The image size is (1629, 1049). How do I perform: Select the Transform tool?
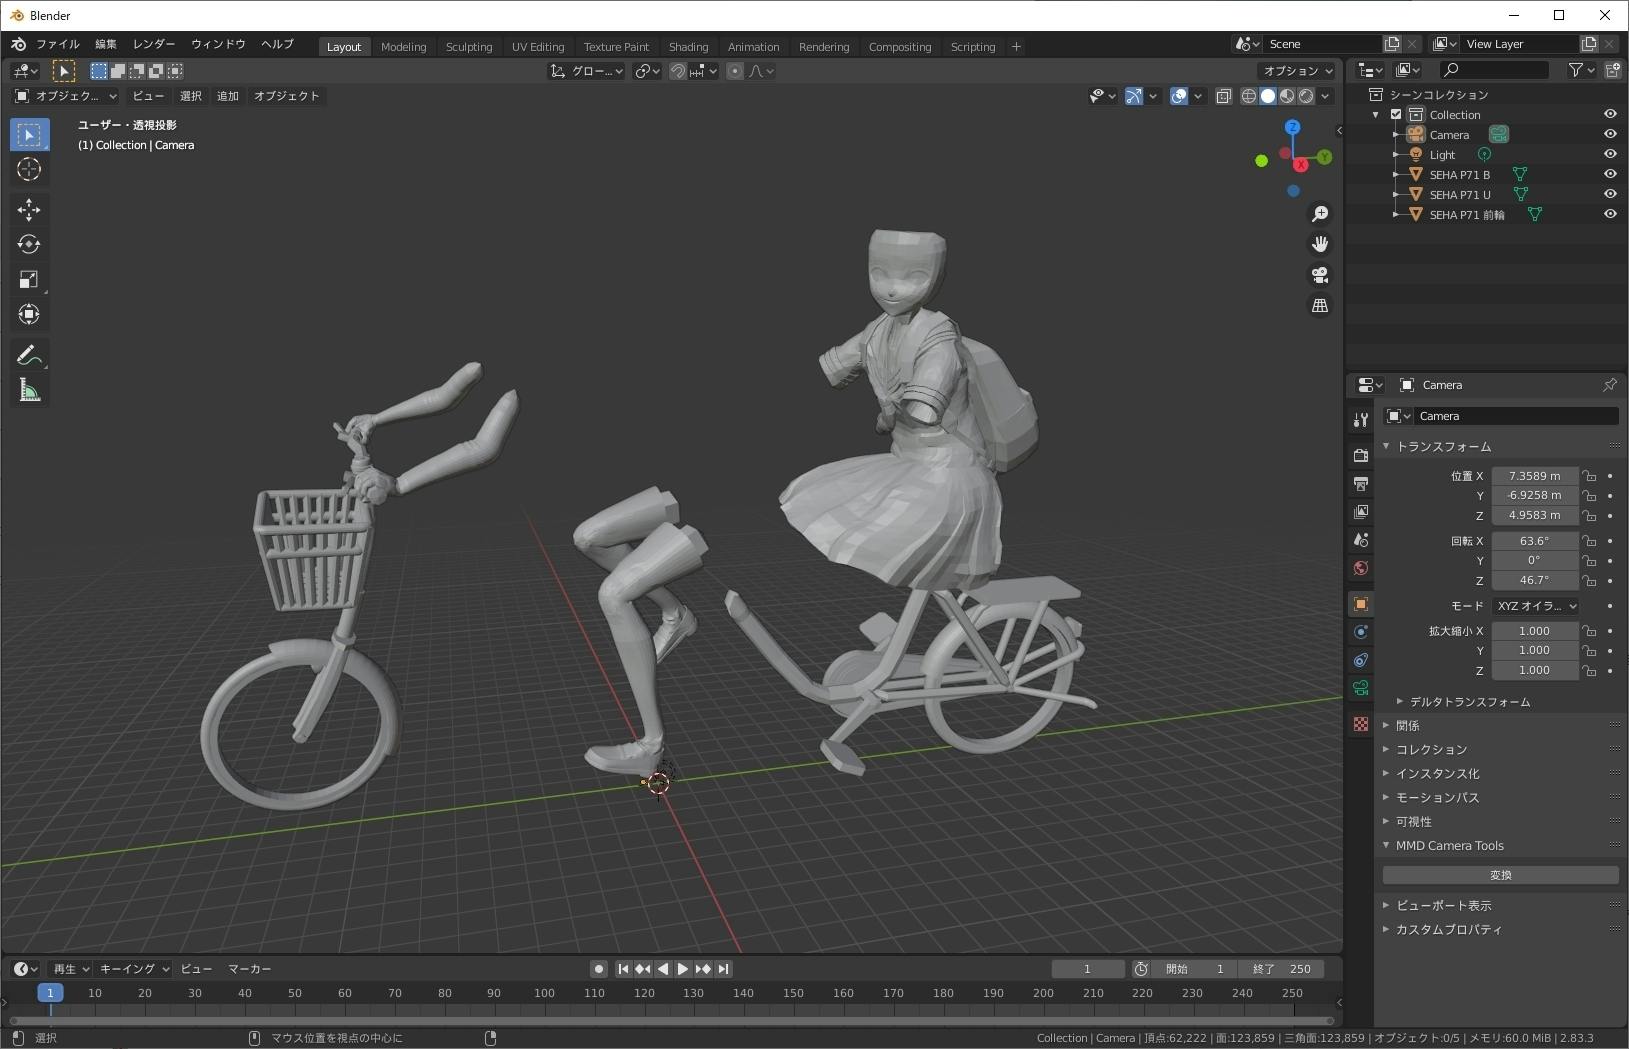pos(29,314)
